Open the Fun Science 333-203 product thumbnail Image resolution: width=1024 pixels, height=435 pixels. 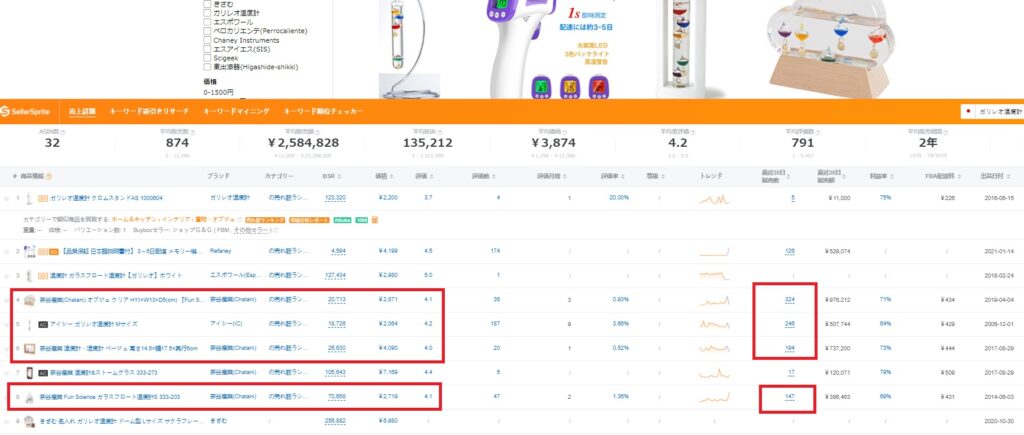tap(29, 397)
